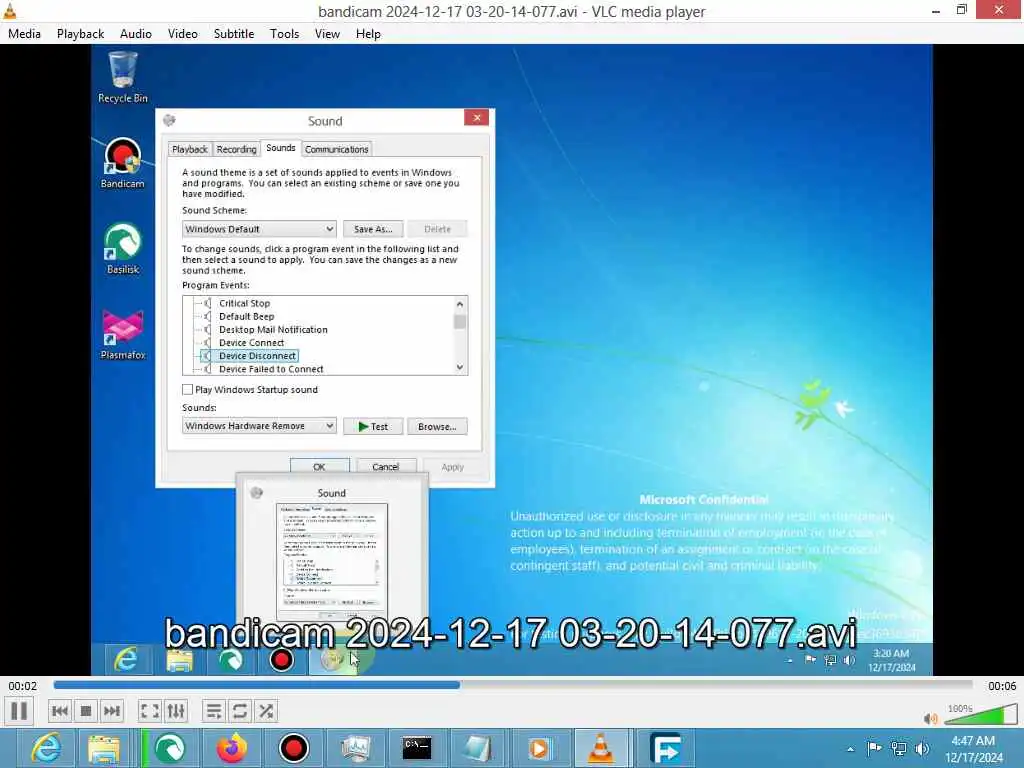Open the Audio menu
This screenshot has height=768, width=1024.
136,34
